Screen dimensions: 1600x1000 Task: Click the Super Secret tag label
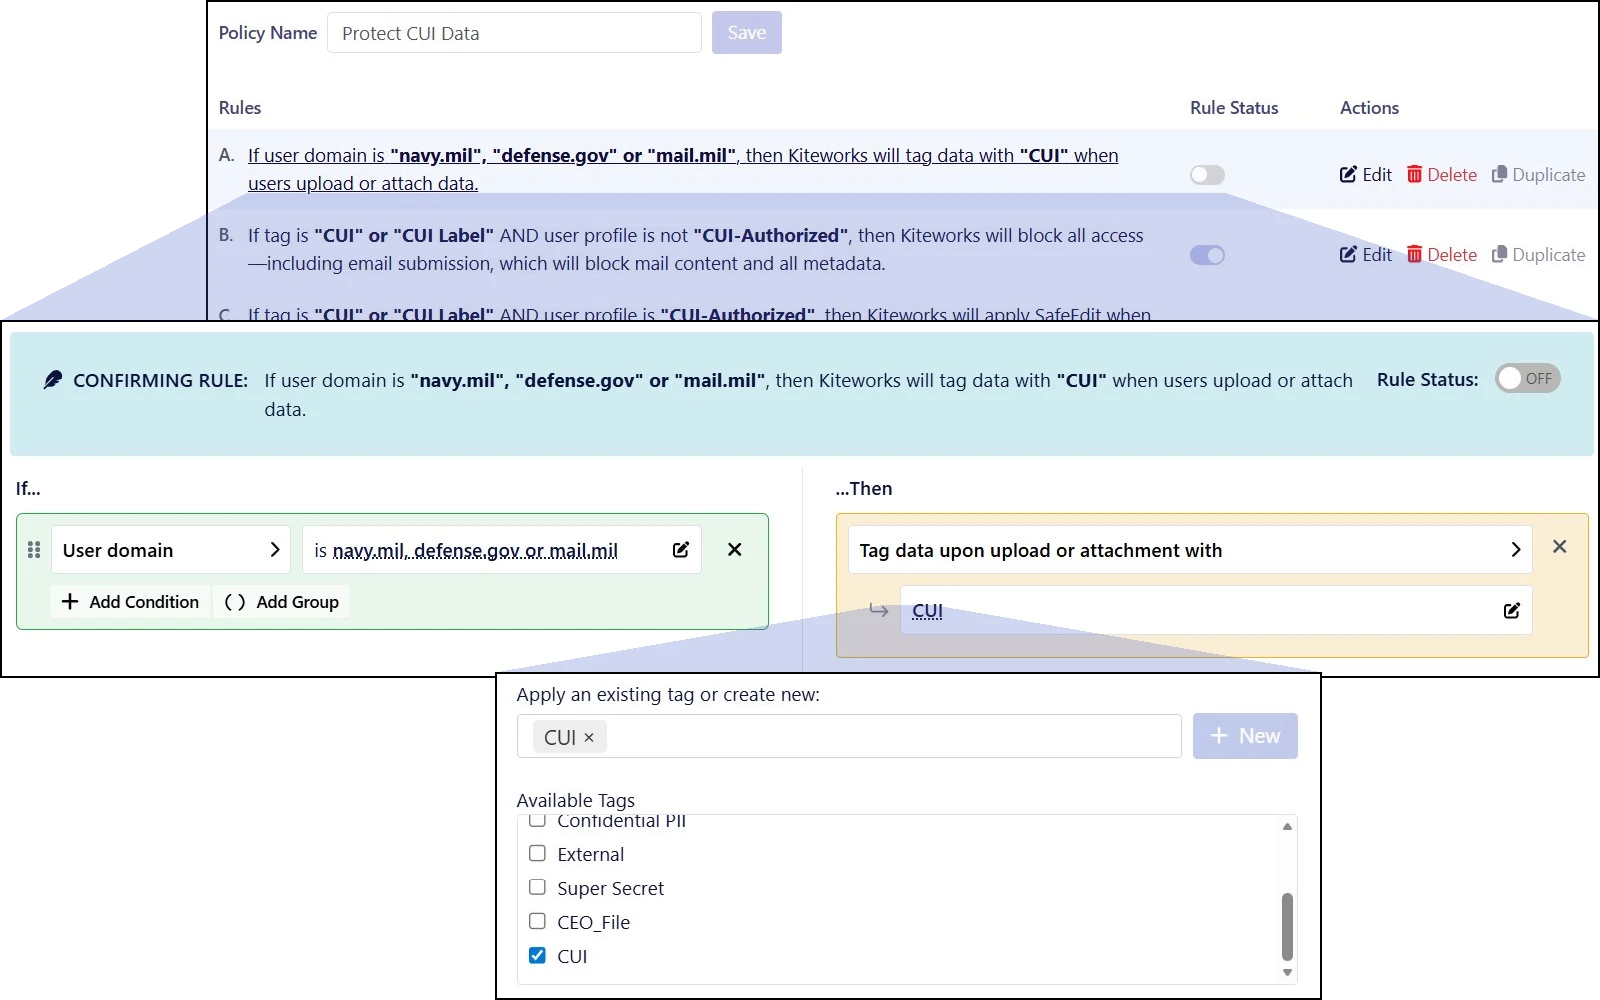pos(610,888)
